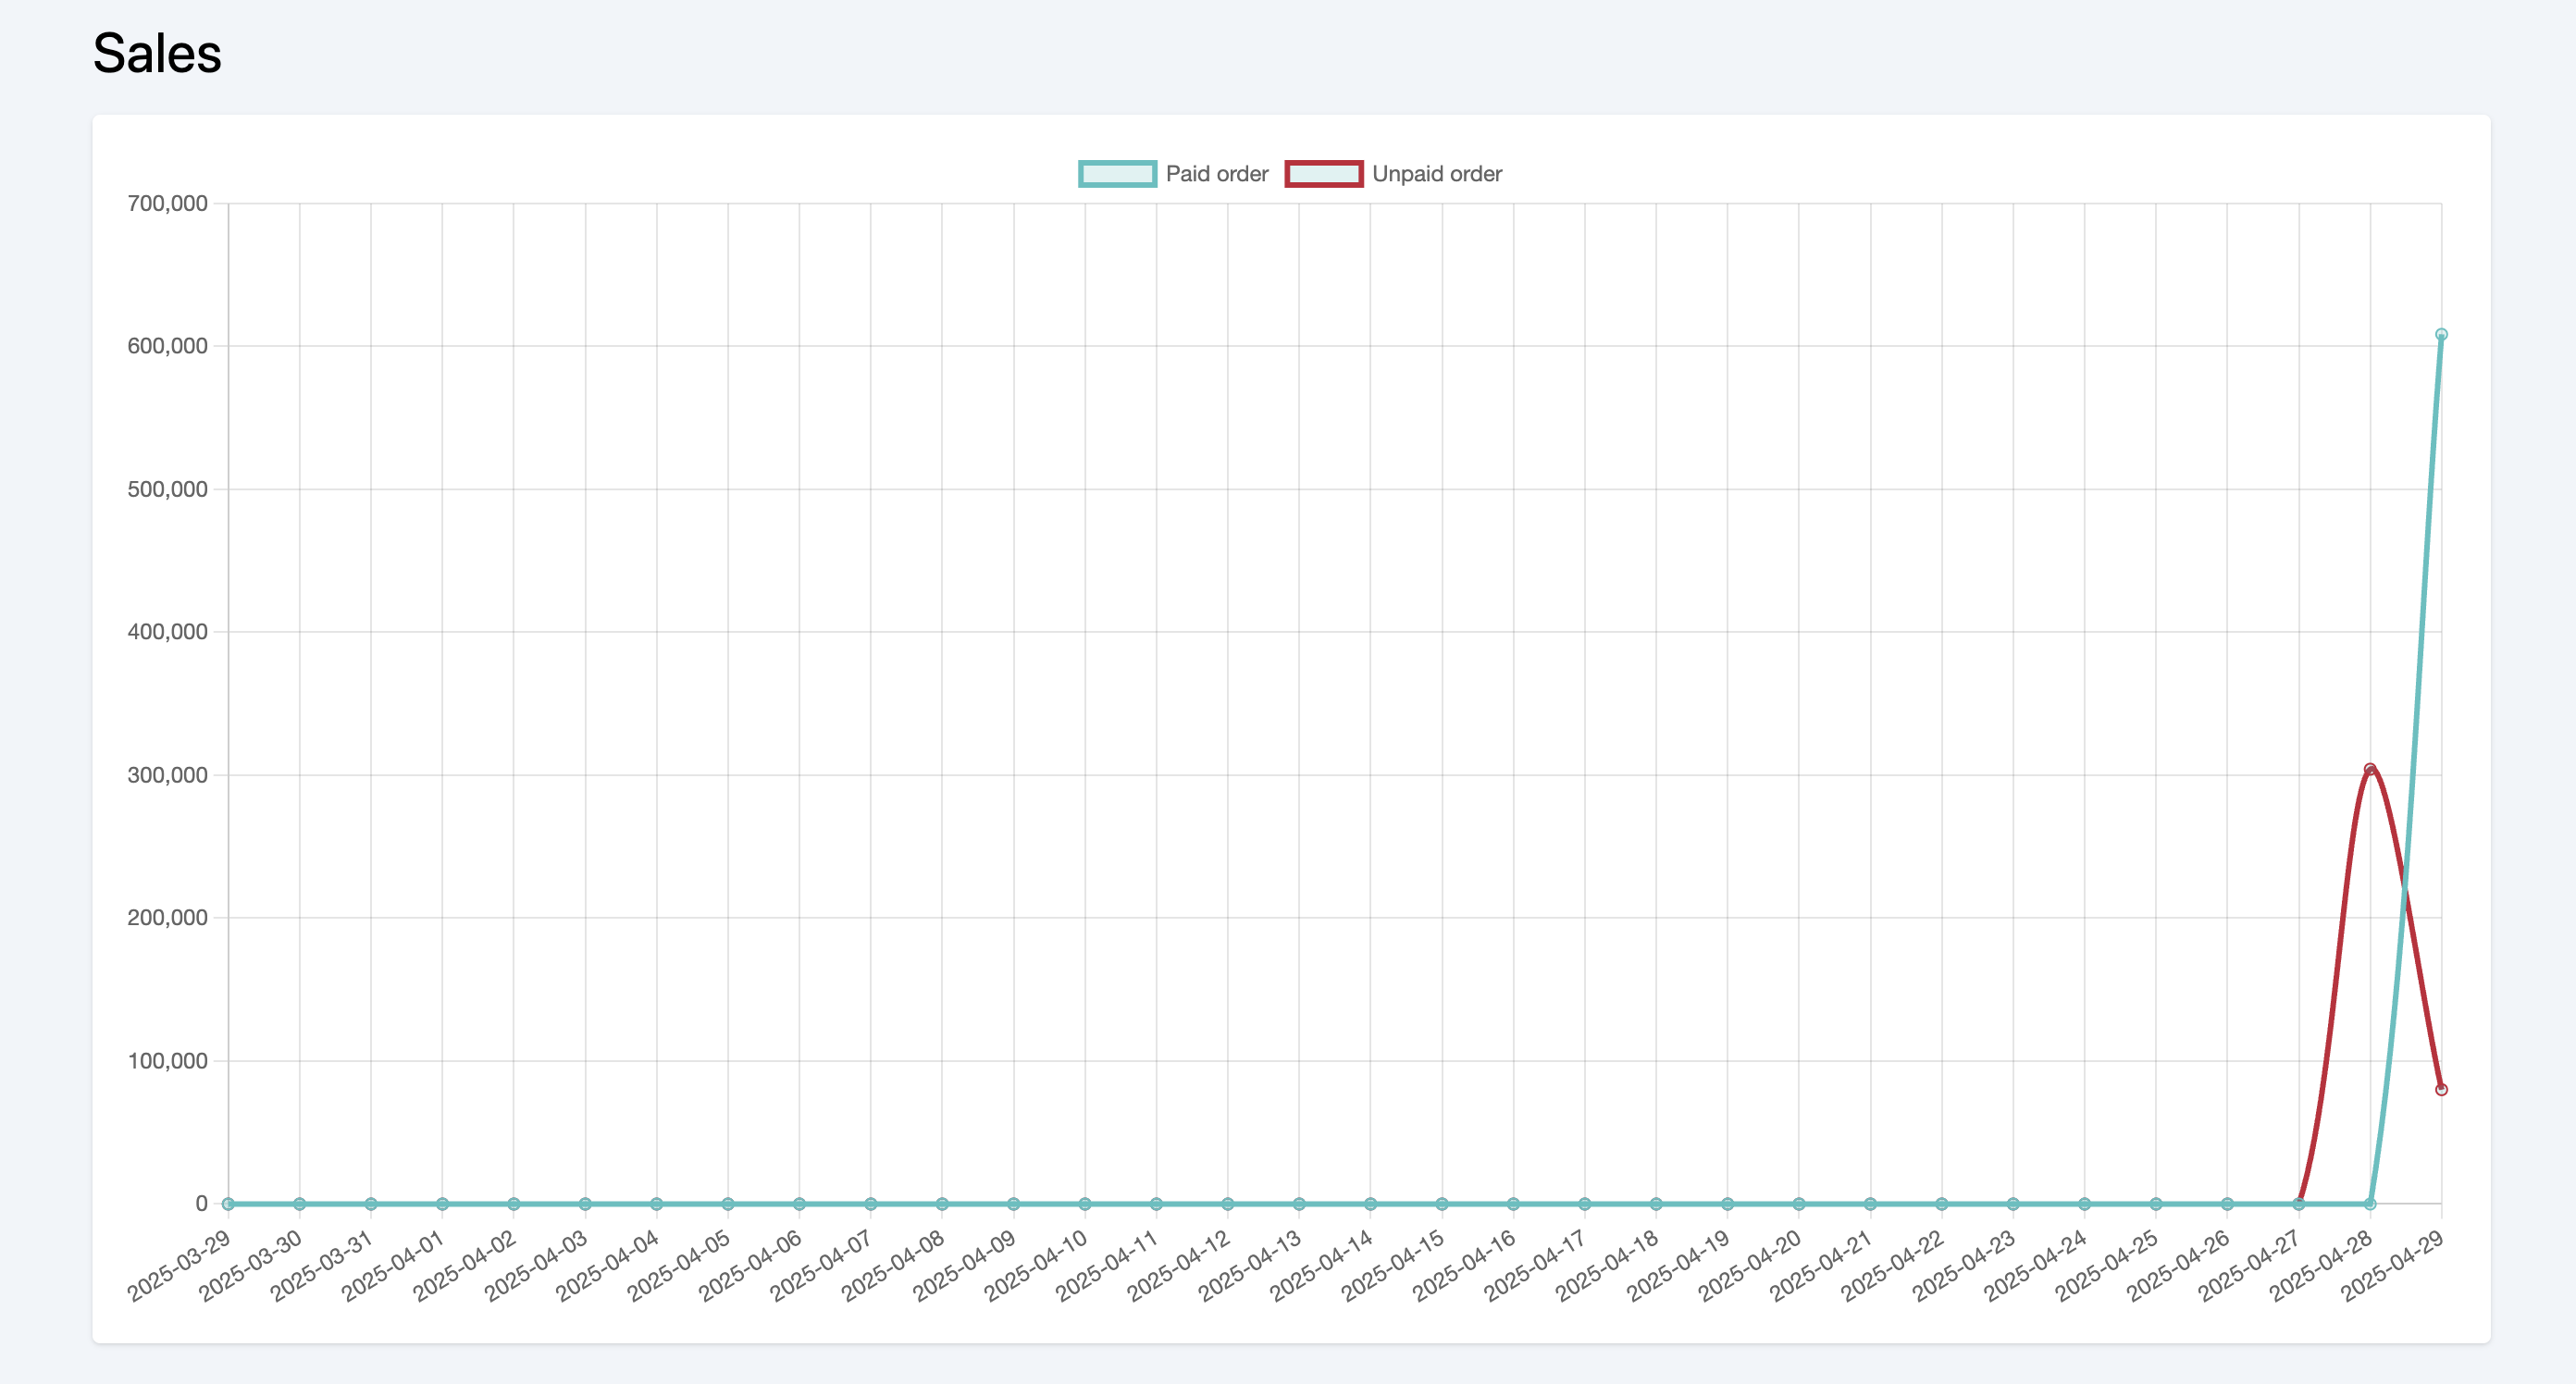Toggle the Unpaid order legend swatch
Screen dimensions: 2576x1384
[1323, 174]
